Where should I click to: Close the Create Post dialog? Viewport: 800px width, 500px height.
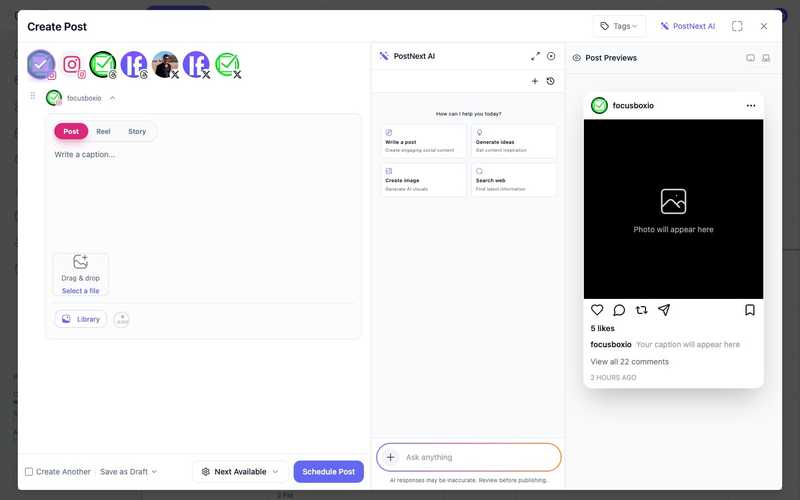point(764,26)
